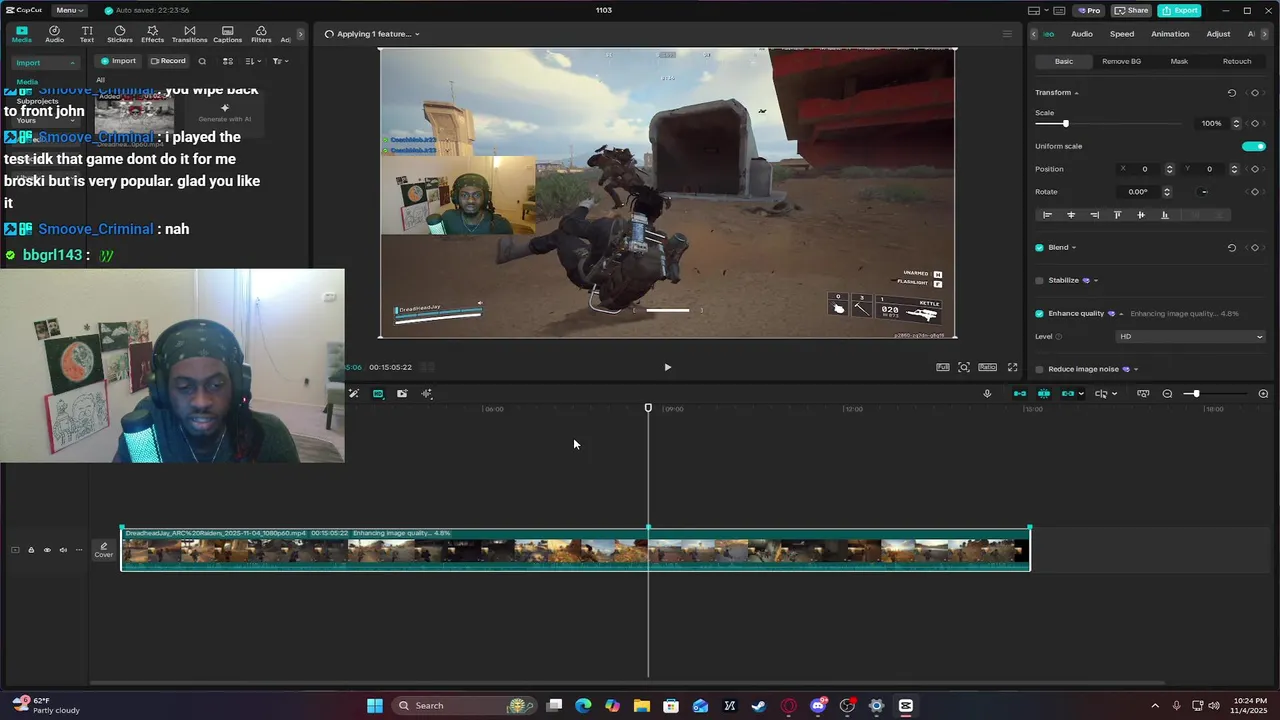
Task: Click the fullscreen preview icon
Action: pyautogui.click(x=1012, y=367)
